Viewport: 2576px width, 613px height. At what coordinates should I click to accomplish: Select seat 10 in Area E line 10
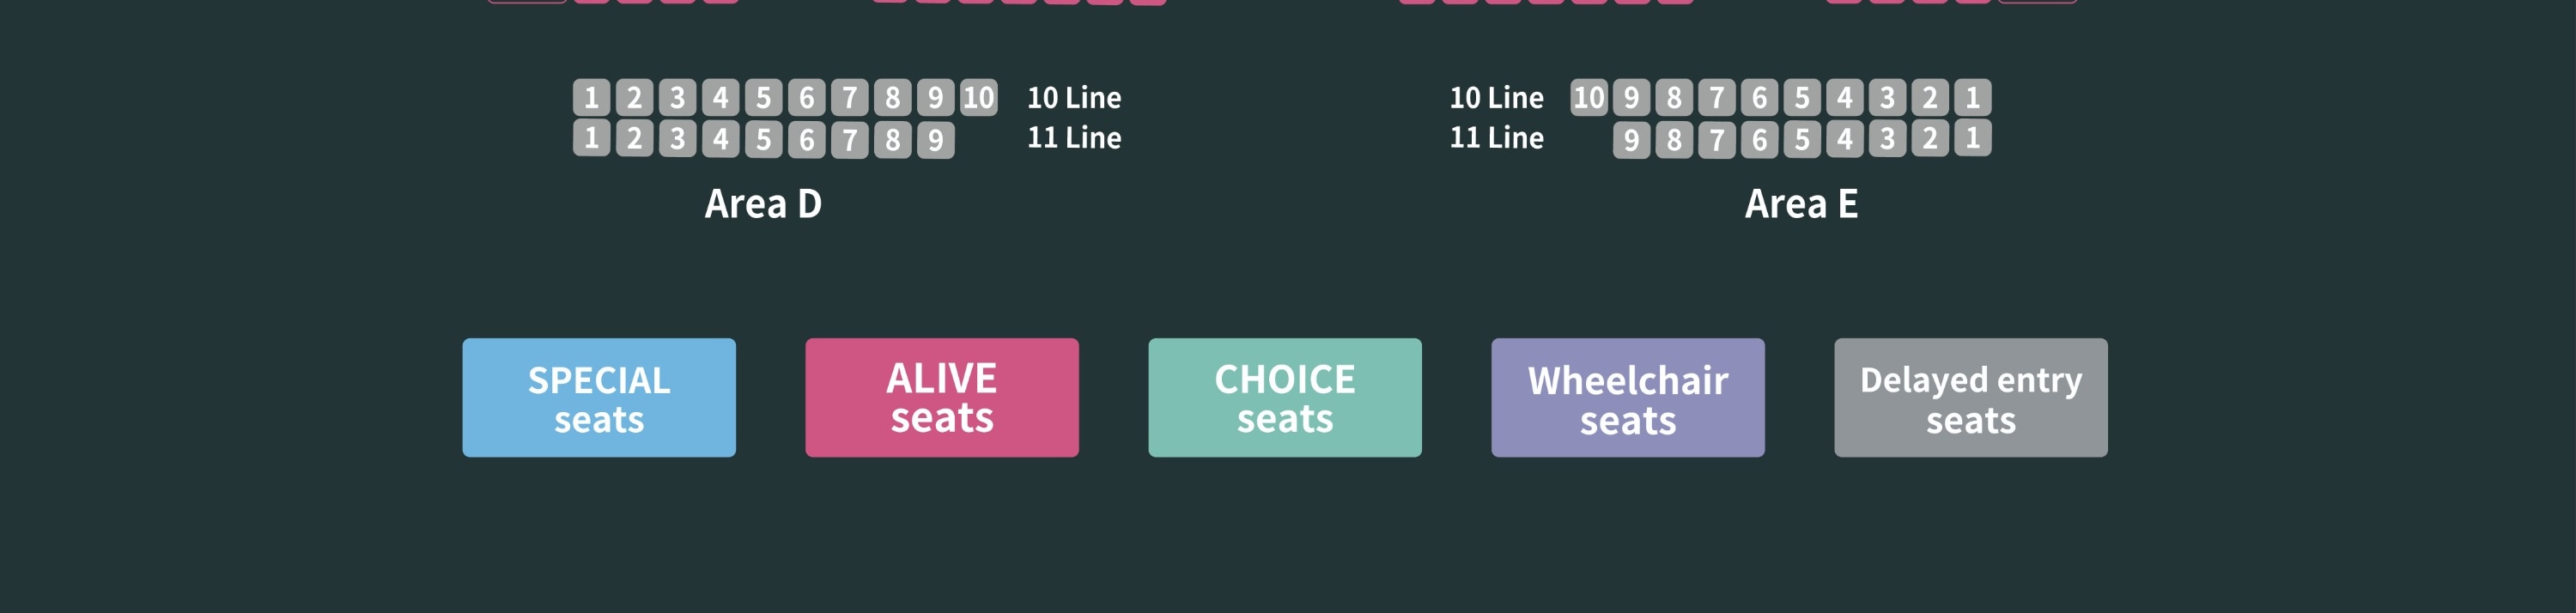(1589, 97)
